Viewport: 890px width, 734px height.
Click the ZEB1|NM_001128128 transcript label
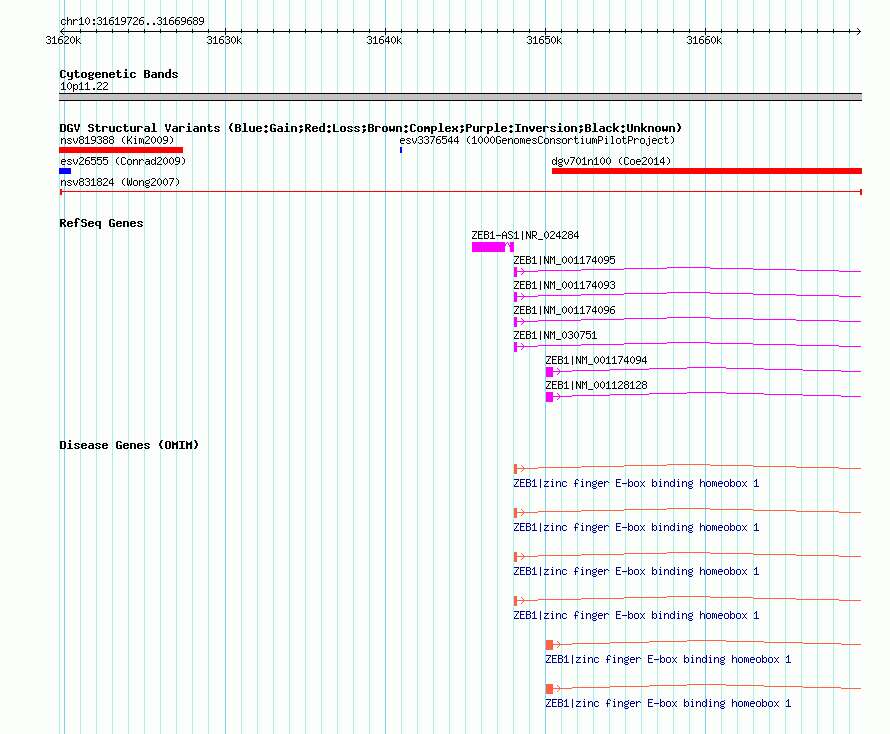point(596,385)
